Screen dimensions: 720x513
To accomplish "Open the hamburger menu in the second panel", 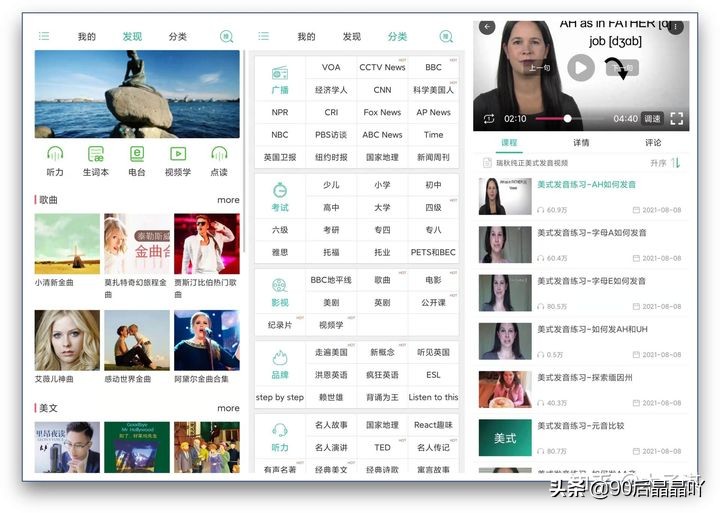I will (264, 36).
